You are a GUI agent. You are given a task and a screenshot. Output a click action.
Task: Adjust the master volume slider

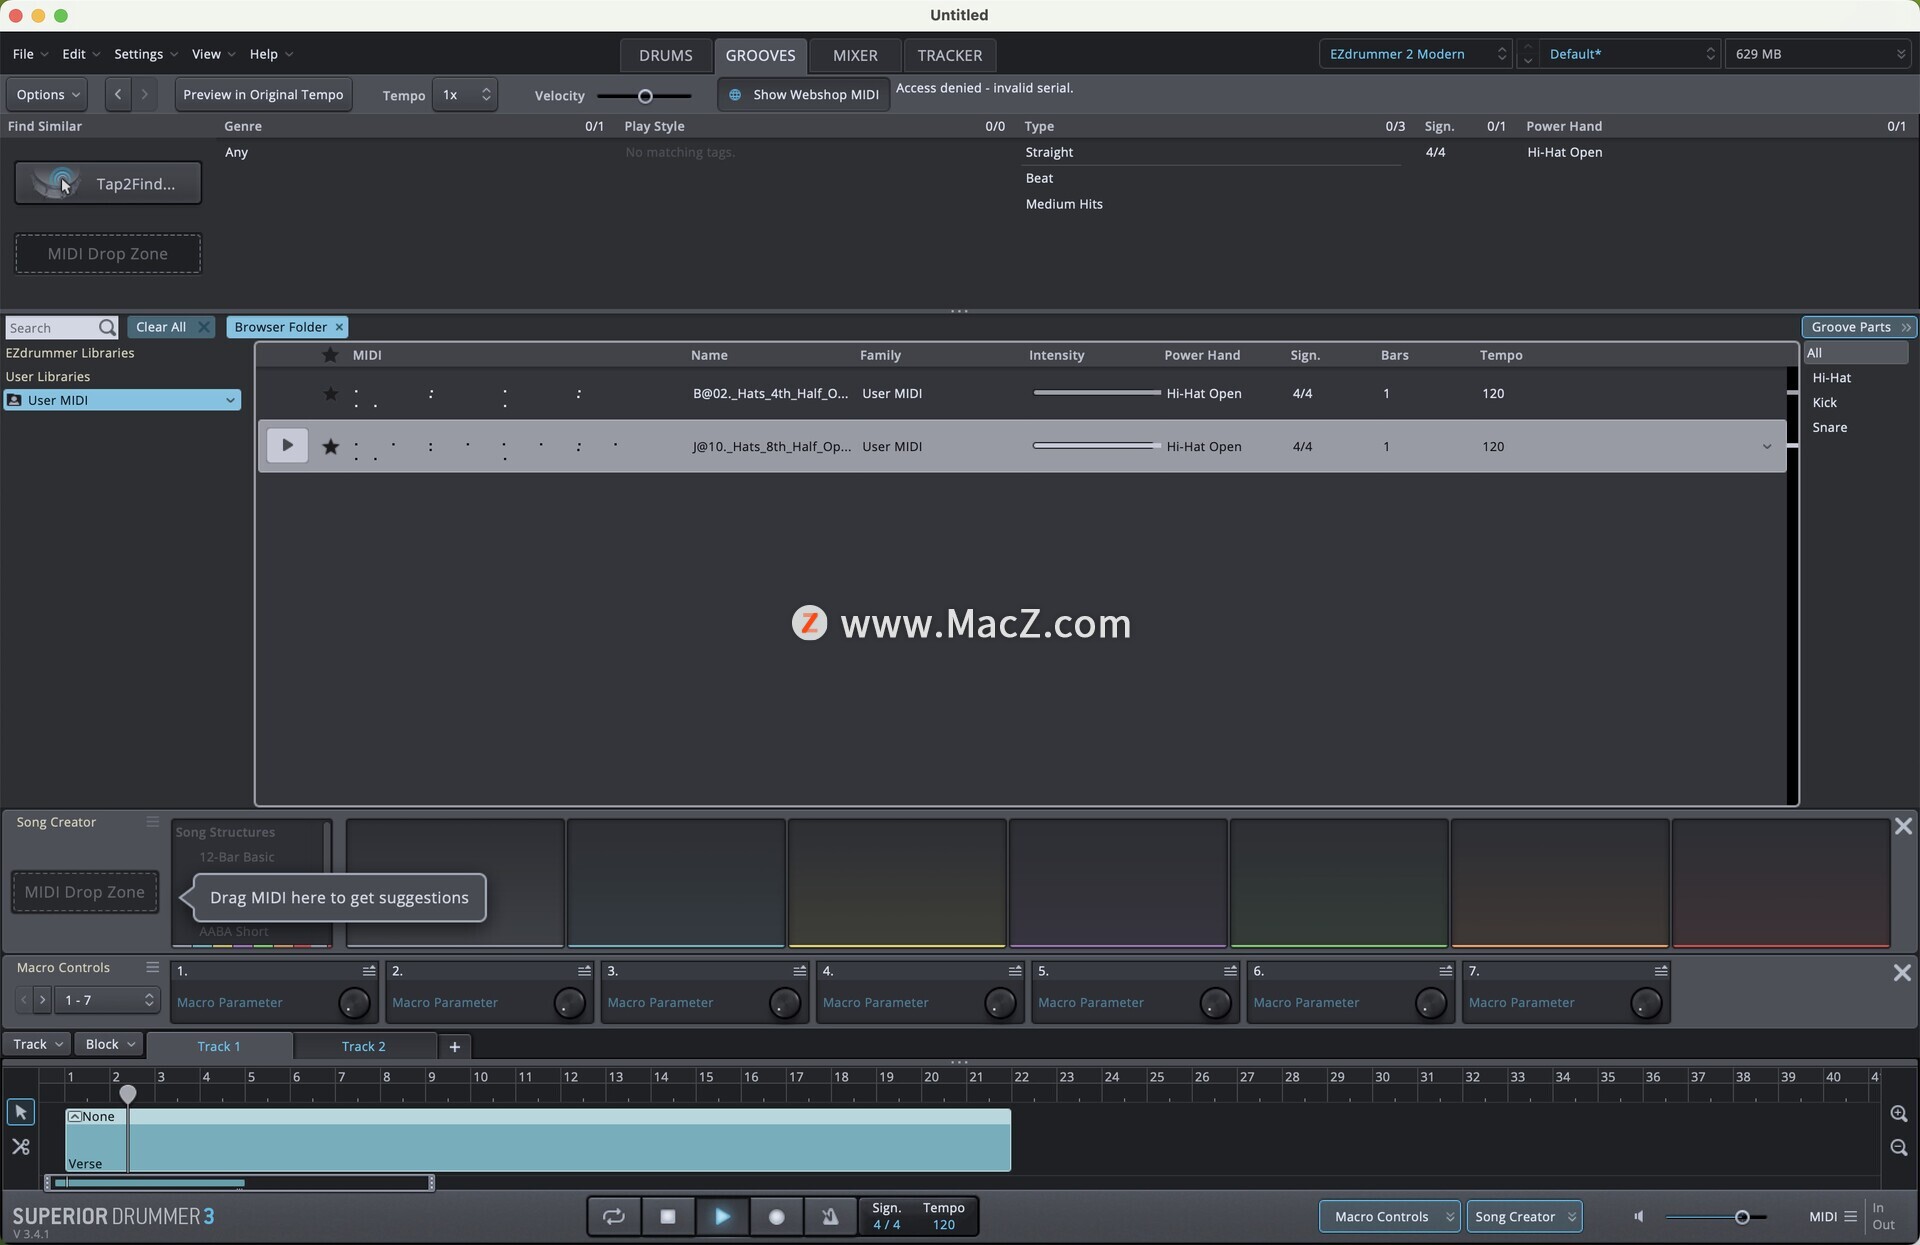(1742, 1217)
